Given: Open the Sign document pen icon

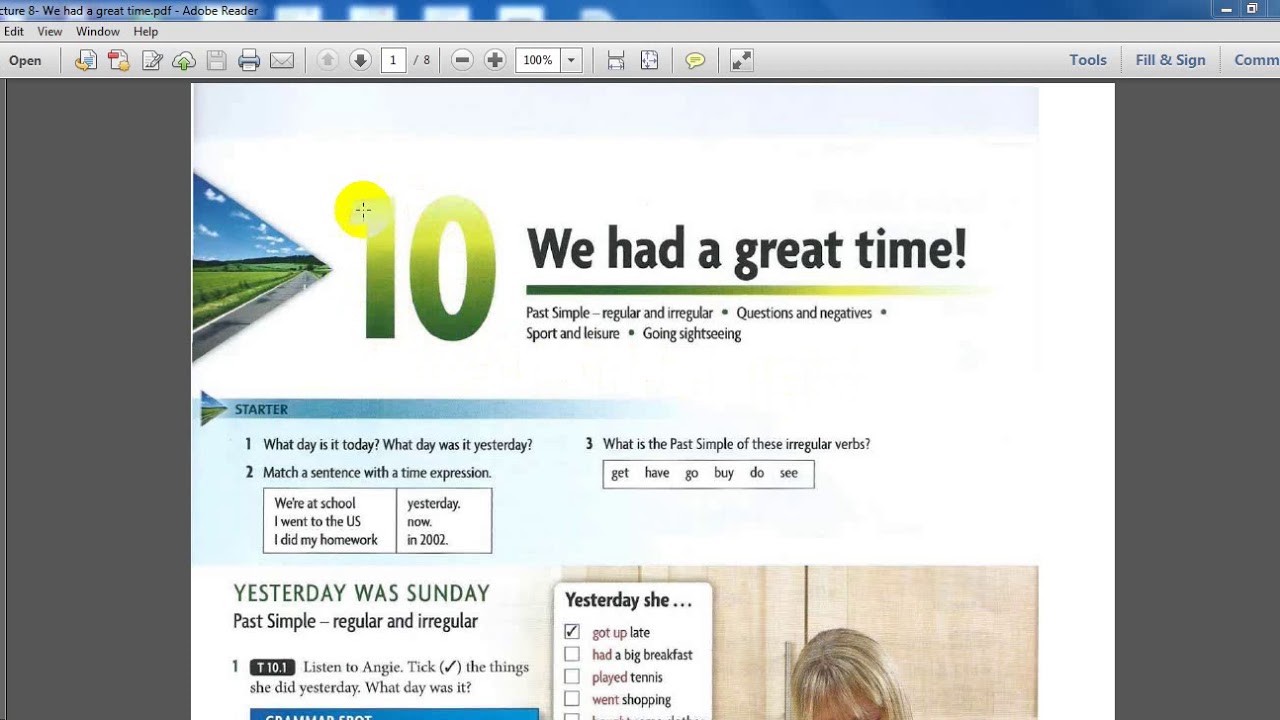Looking at the screenshot, I should click(152, 60).
